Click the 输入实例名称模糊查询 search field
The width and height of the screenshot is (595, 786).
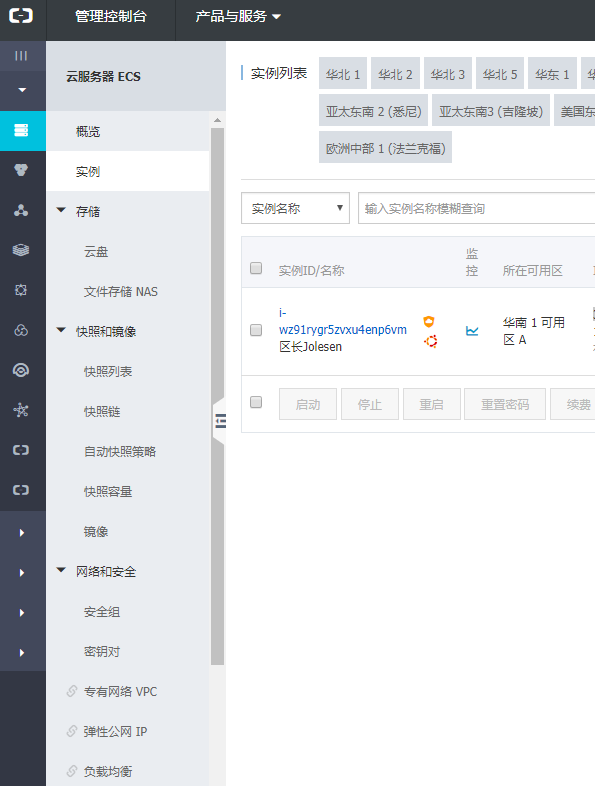pos(476,208)
